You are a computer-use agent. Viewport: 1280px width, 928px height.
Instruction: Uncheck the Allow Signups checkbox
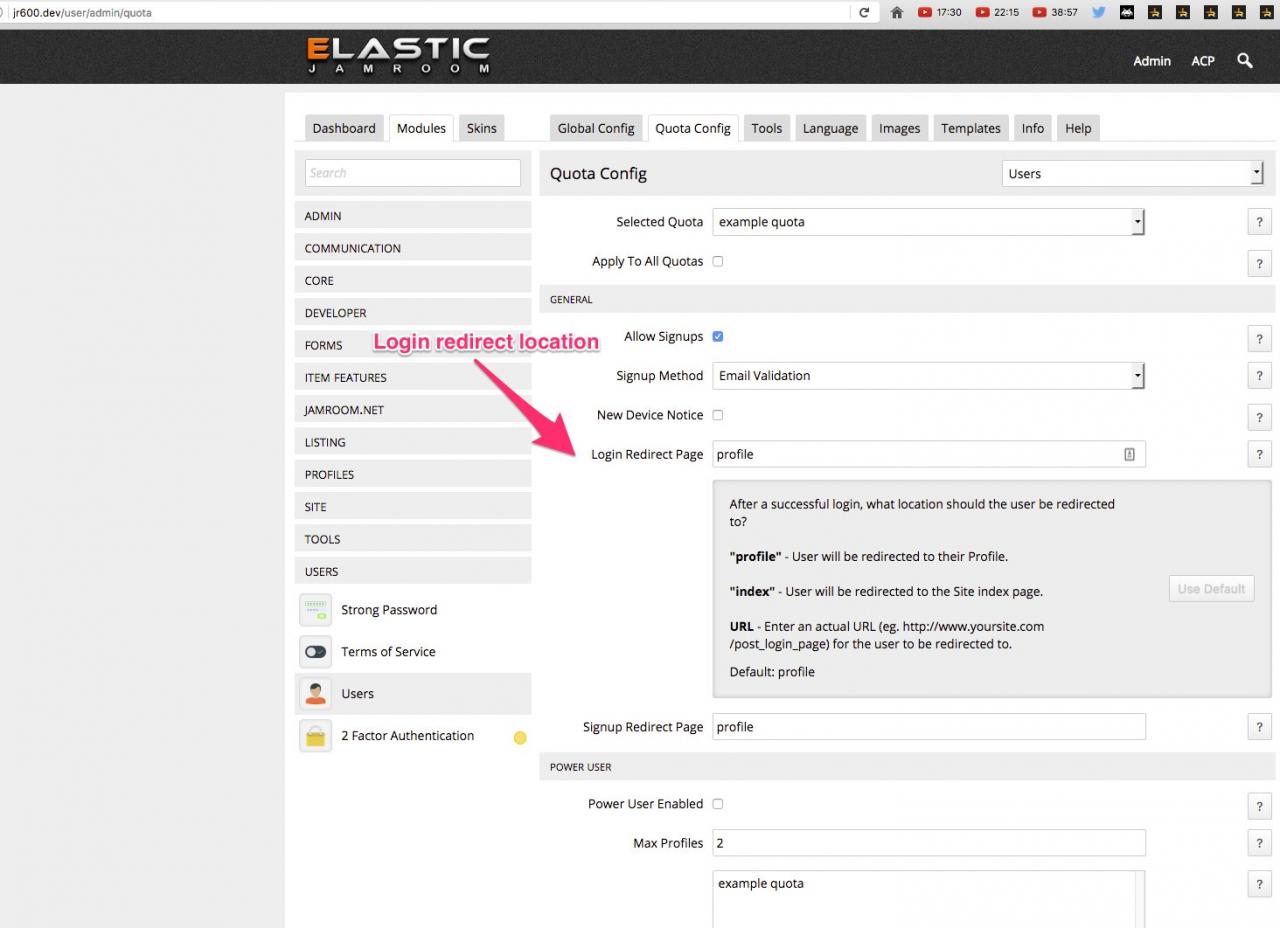[x=718, y=337]
